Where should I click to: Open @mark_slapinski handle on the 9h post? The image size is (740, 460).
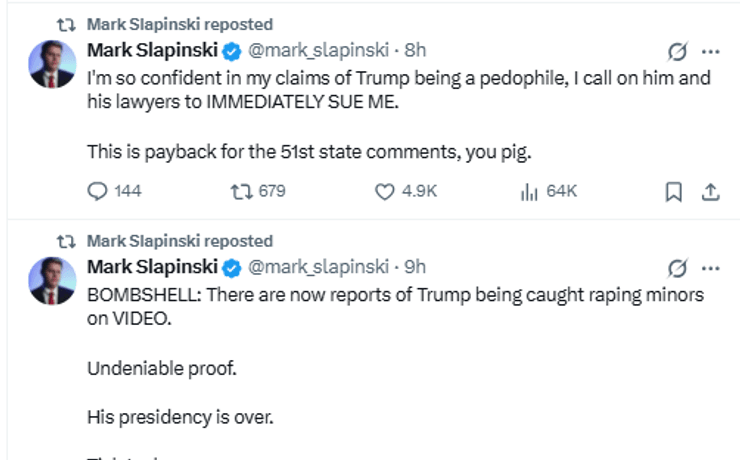coord(316,266)
